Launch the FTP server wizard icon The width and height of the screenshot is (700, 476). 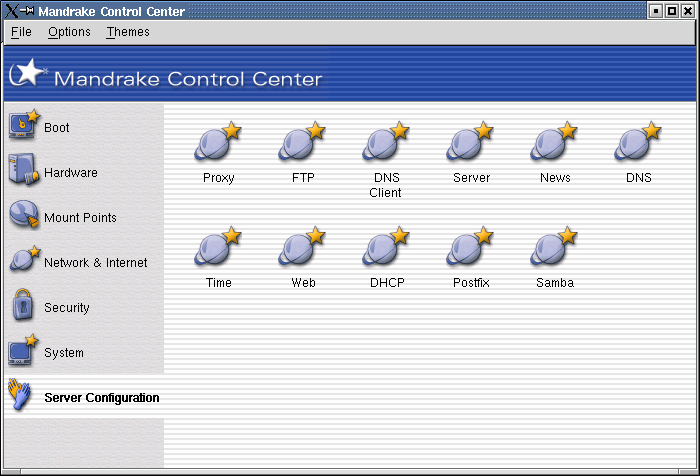point(302,141)
